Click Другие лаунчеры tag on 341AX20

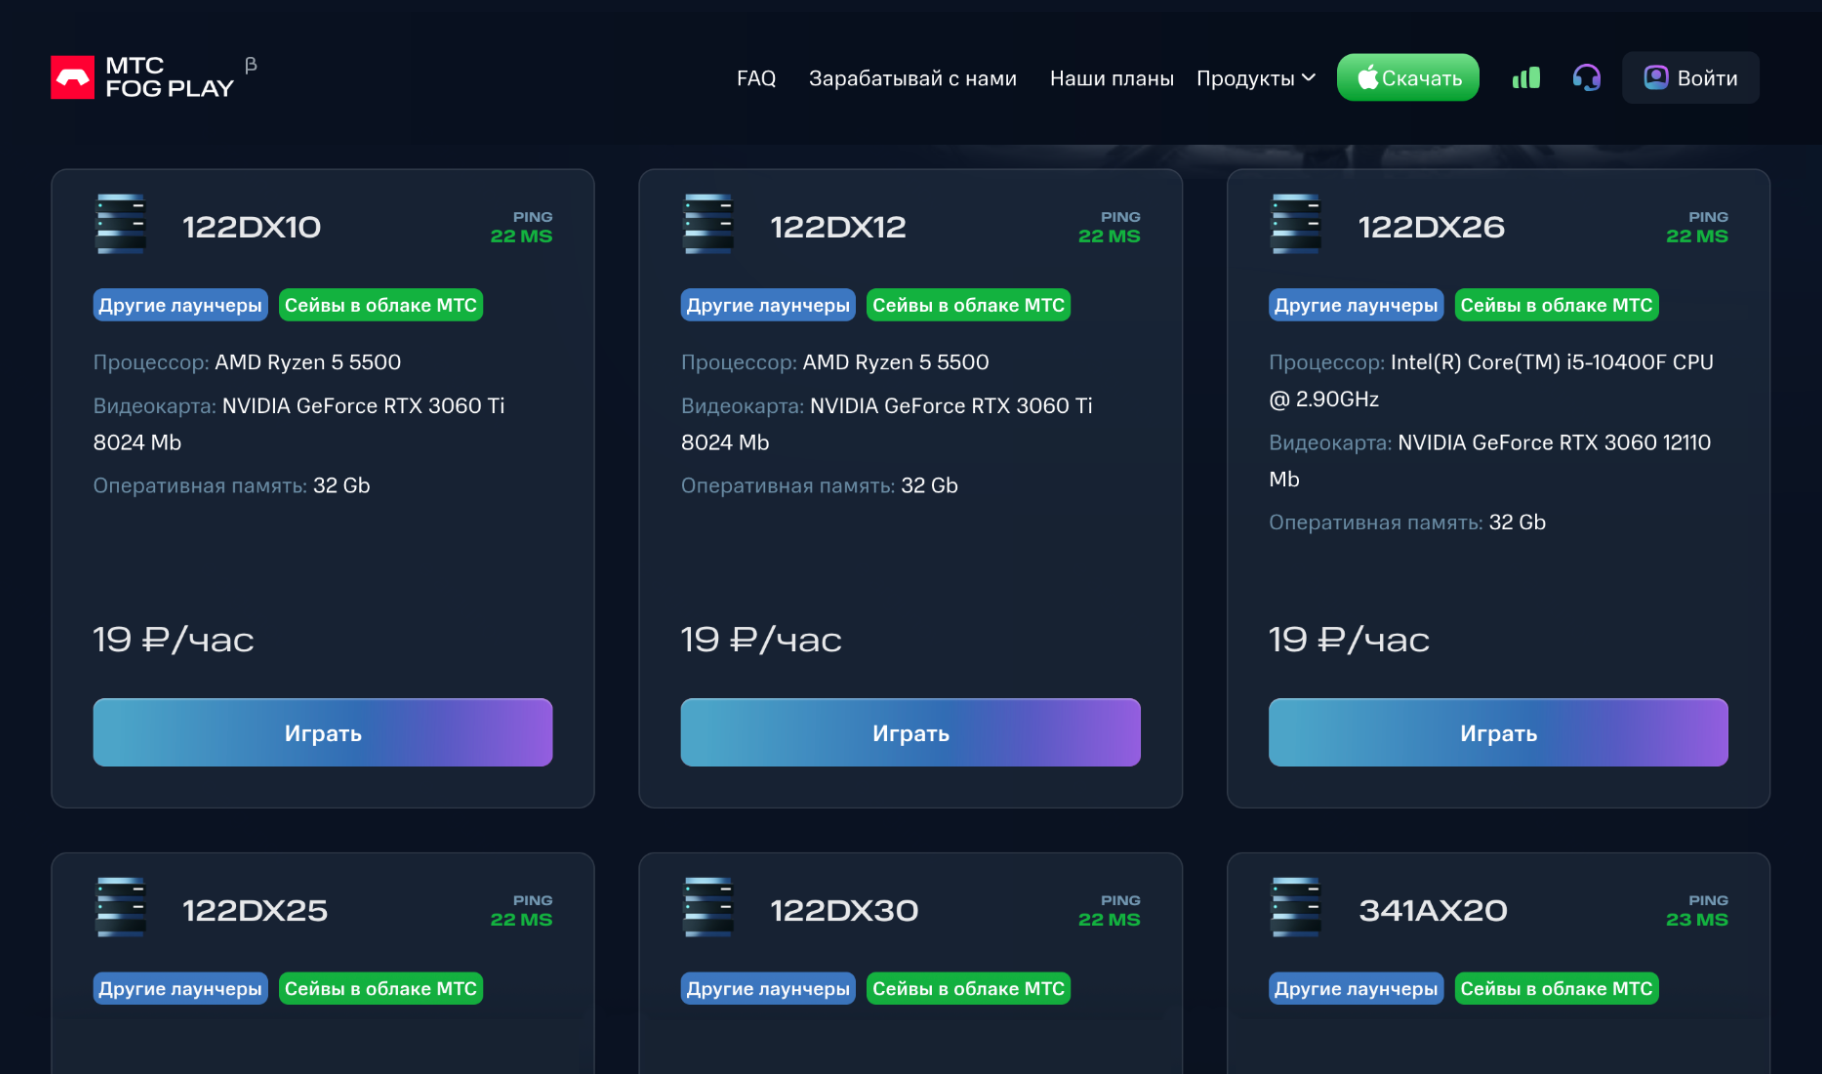pyautogui.click(x=1356, y=988)
